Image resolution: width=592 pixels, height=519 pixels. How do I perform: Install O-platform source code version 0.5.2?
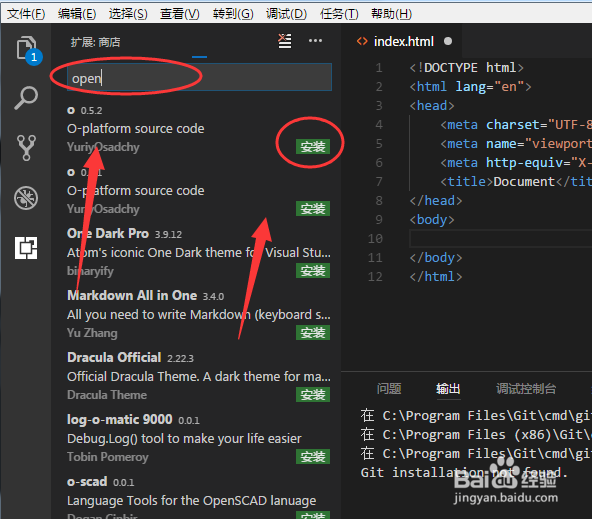point(313,146)
